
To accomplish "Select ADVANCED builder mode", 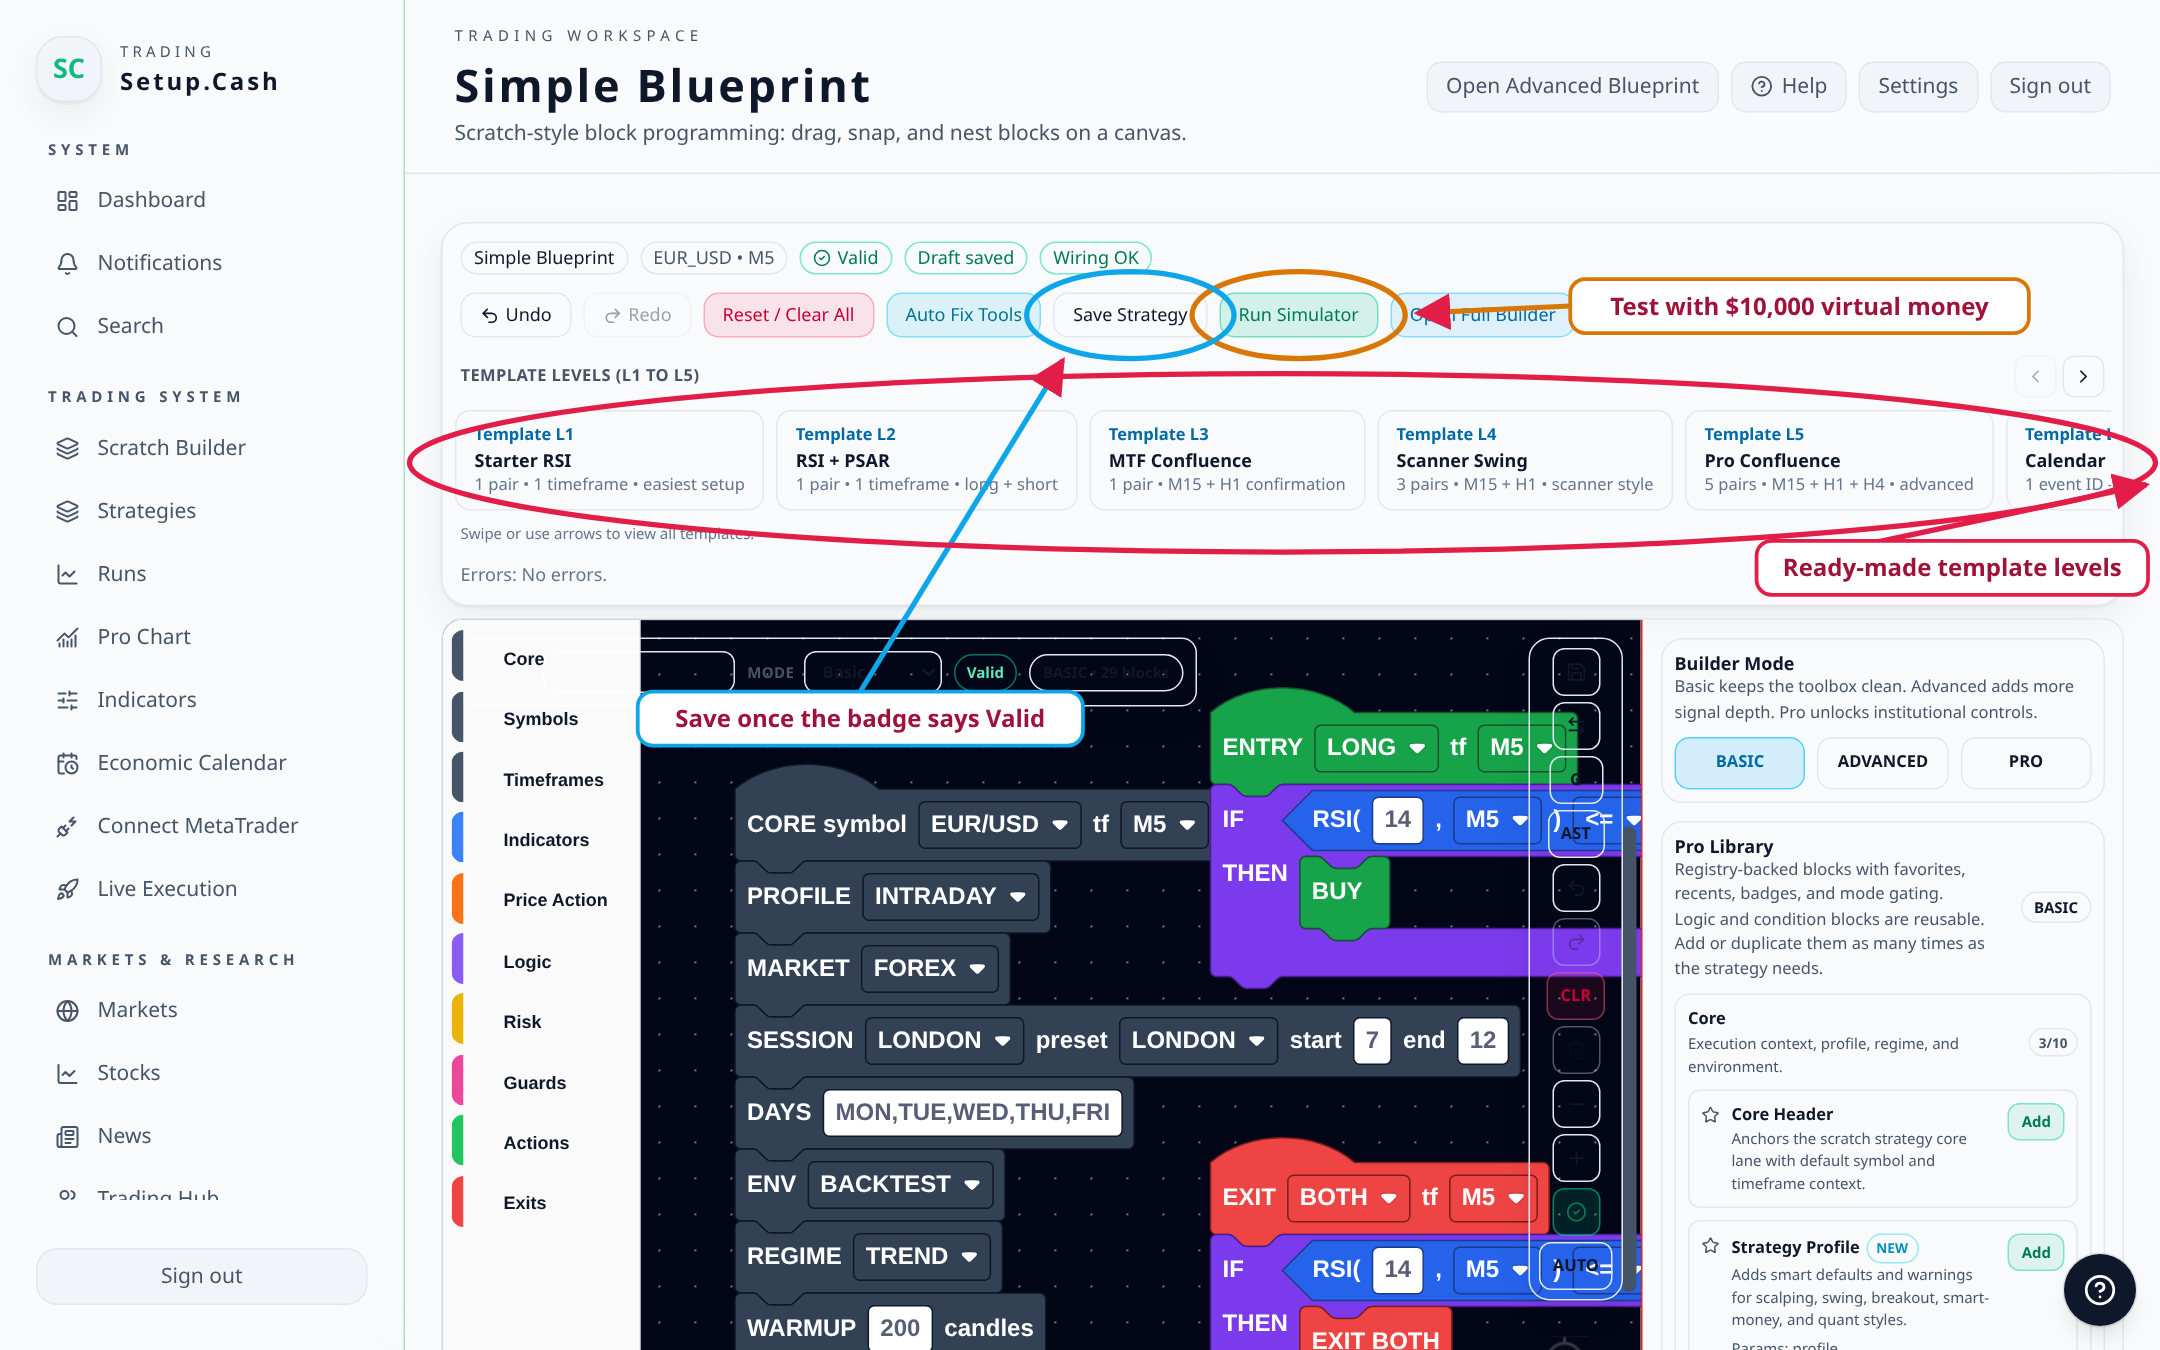I will (1882, 762).
